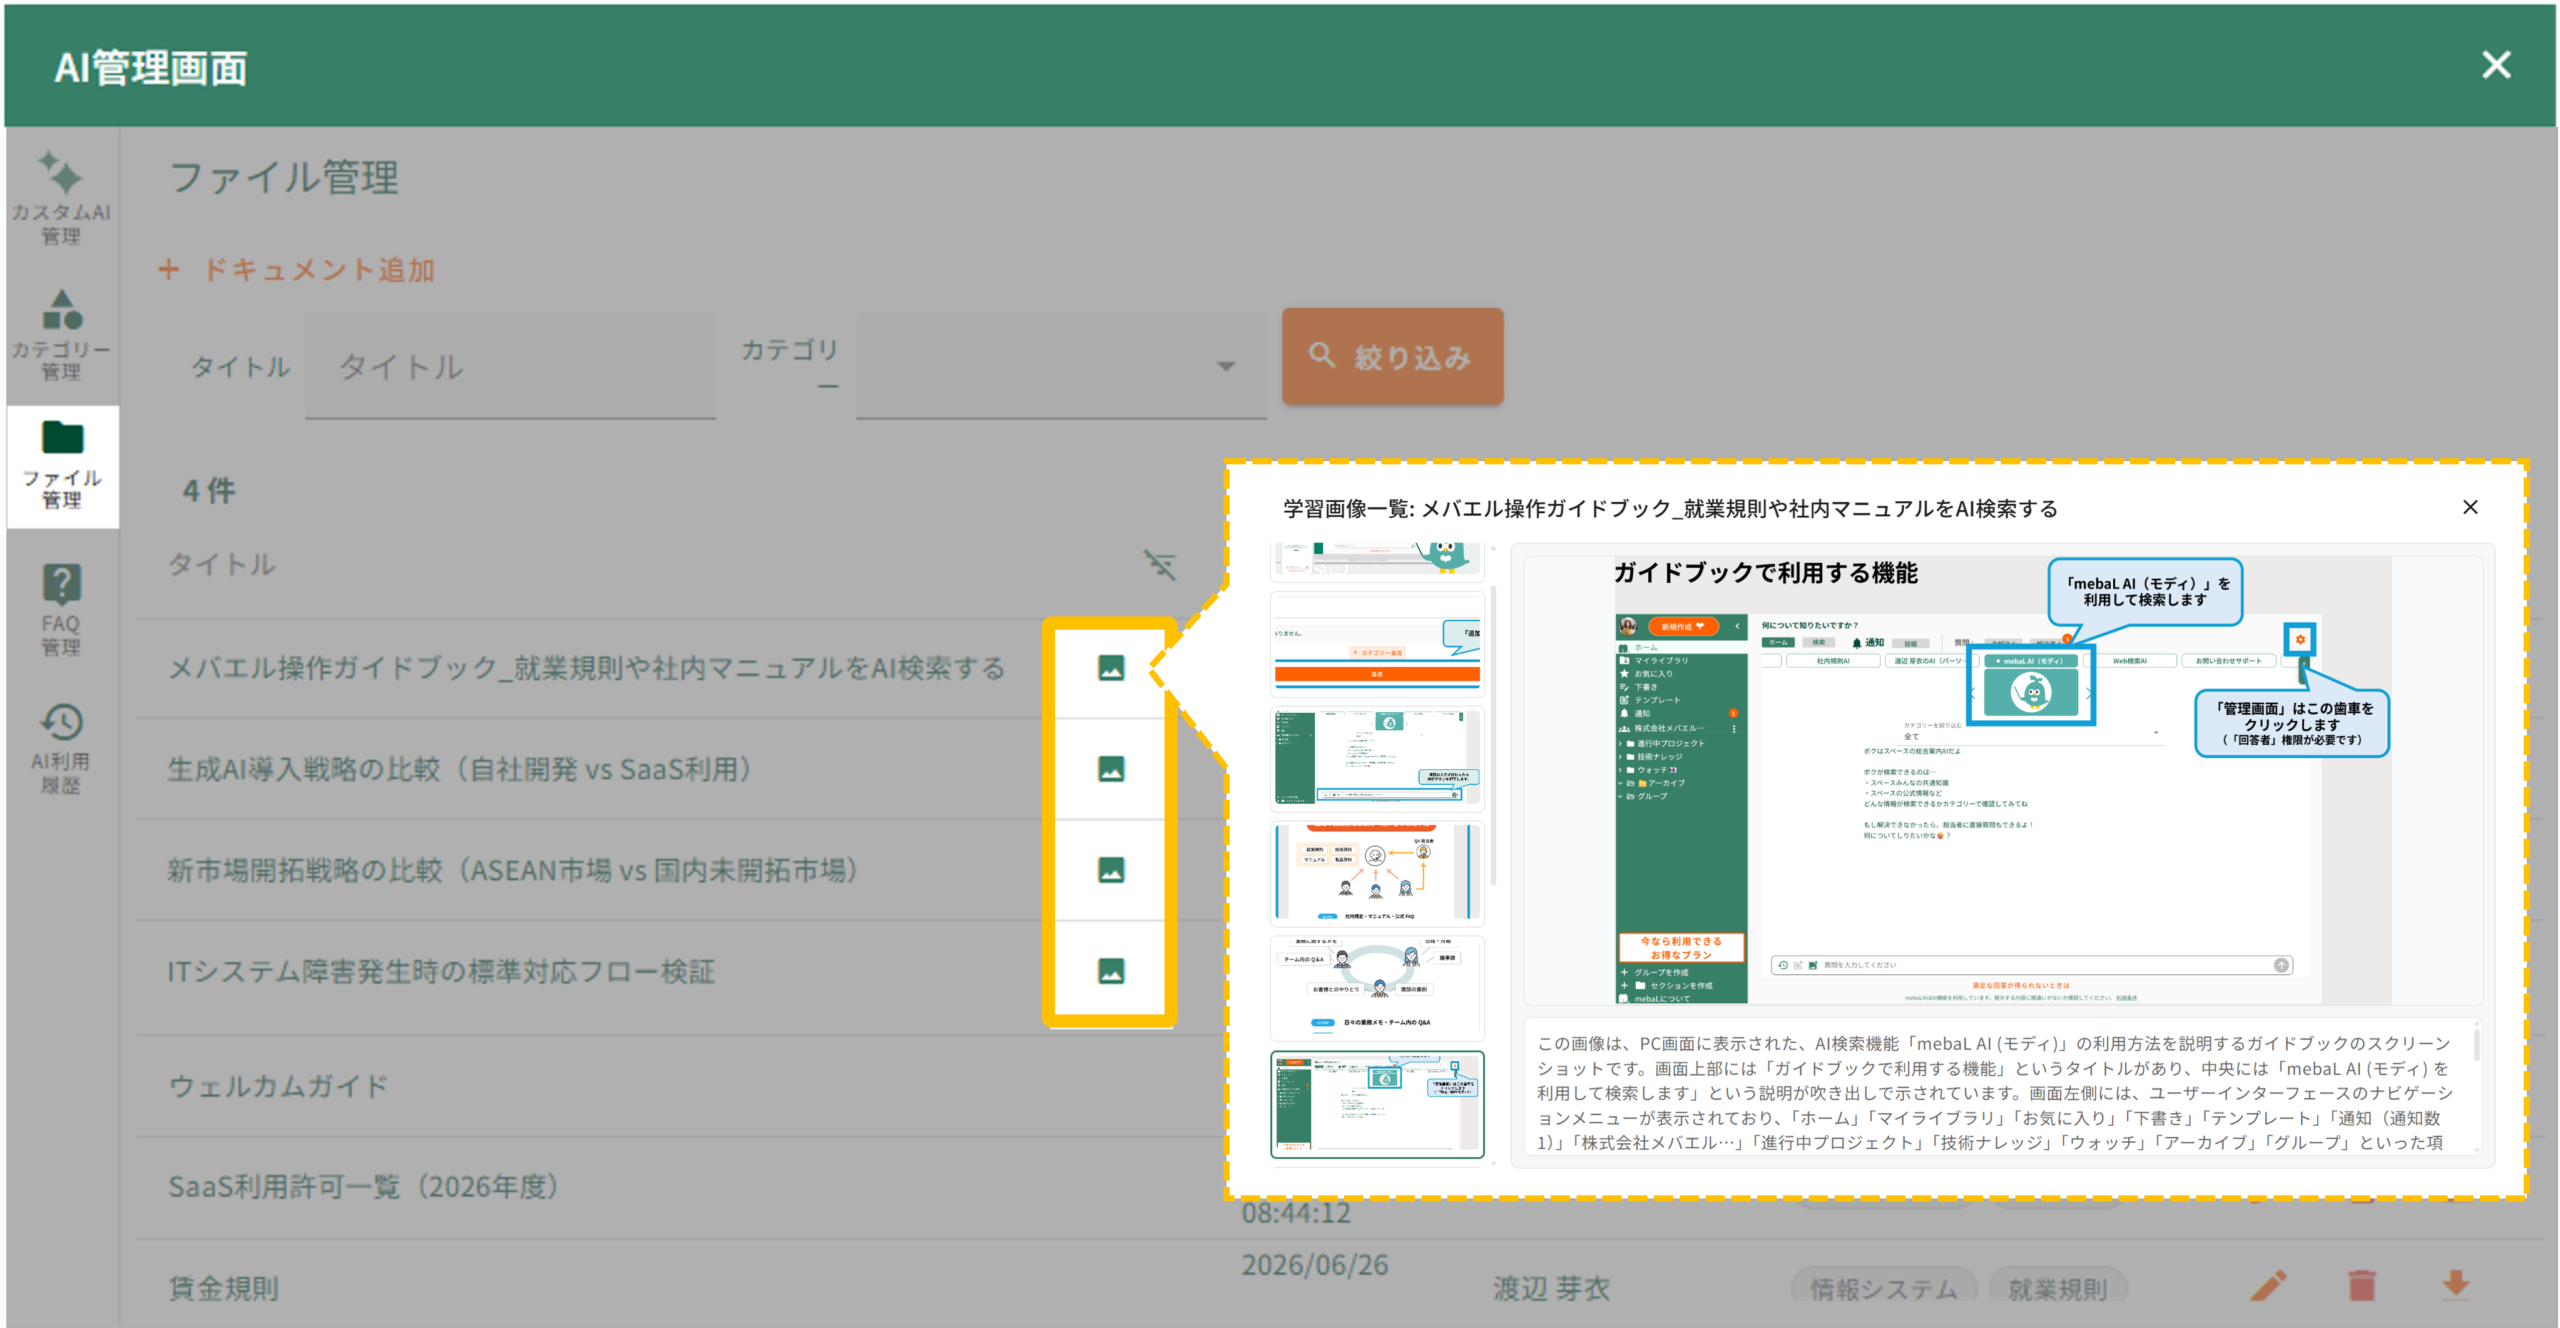Go to カテゴリー管理 in the sidebar
The height and width of the screenshot is (1328, 2560).
coord(61,335)
